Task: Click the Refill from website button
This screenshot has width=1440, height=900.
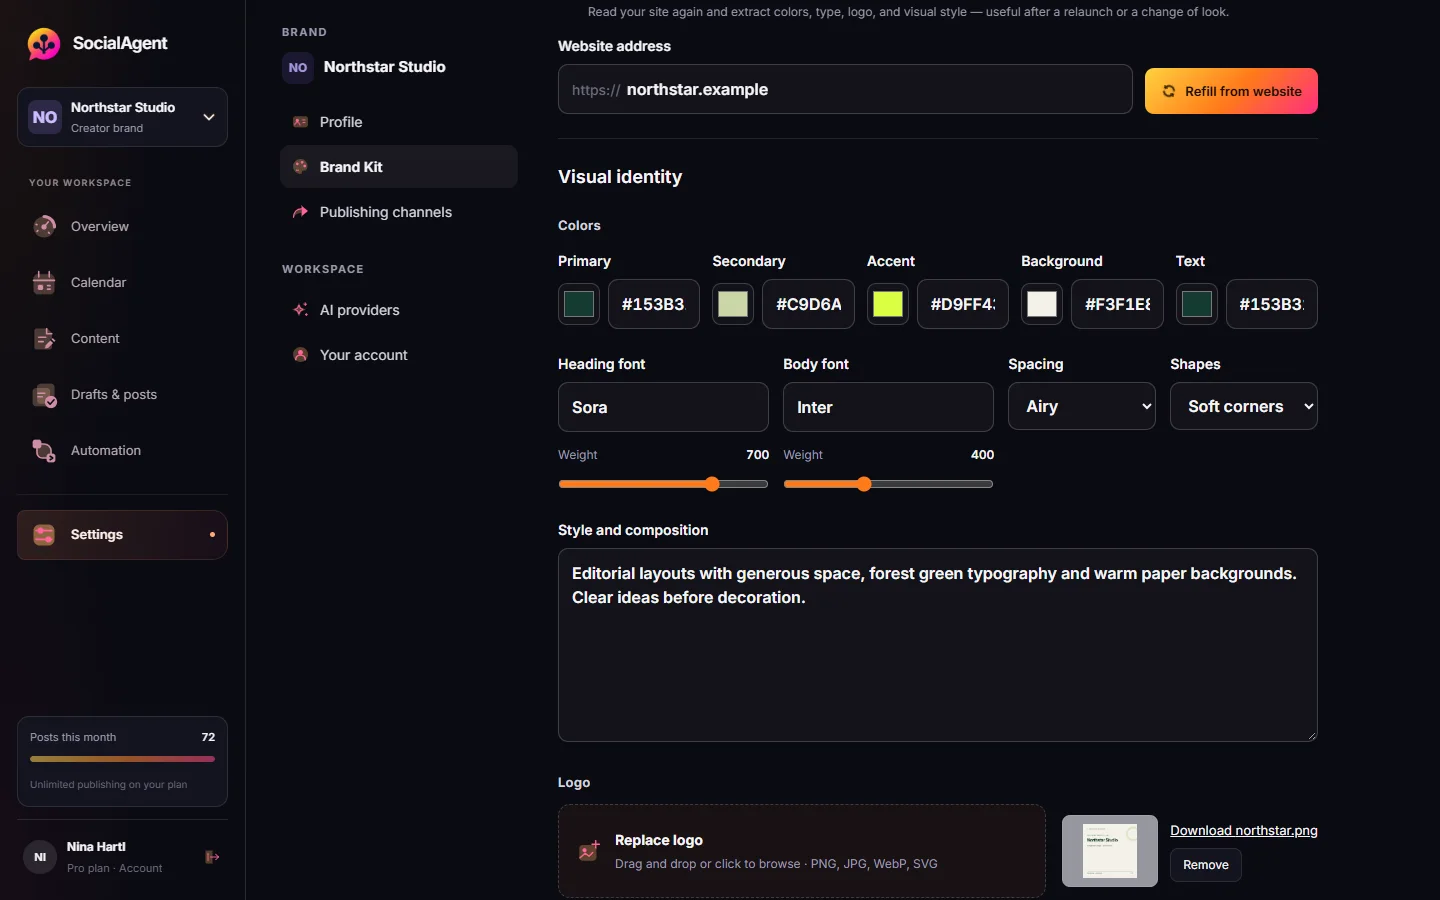Action: tap(1231, 91)
